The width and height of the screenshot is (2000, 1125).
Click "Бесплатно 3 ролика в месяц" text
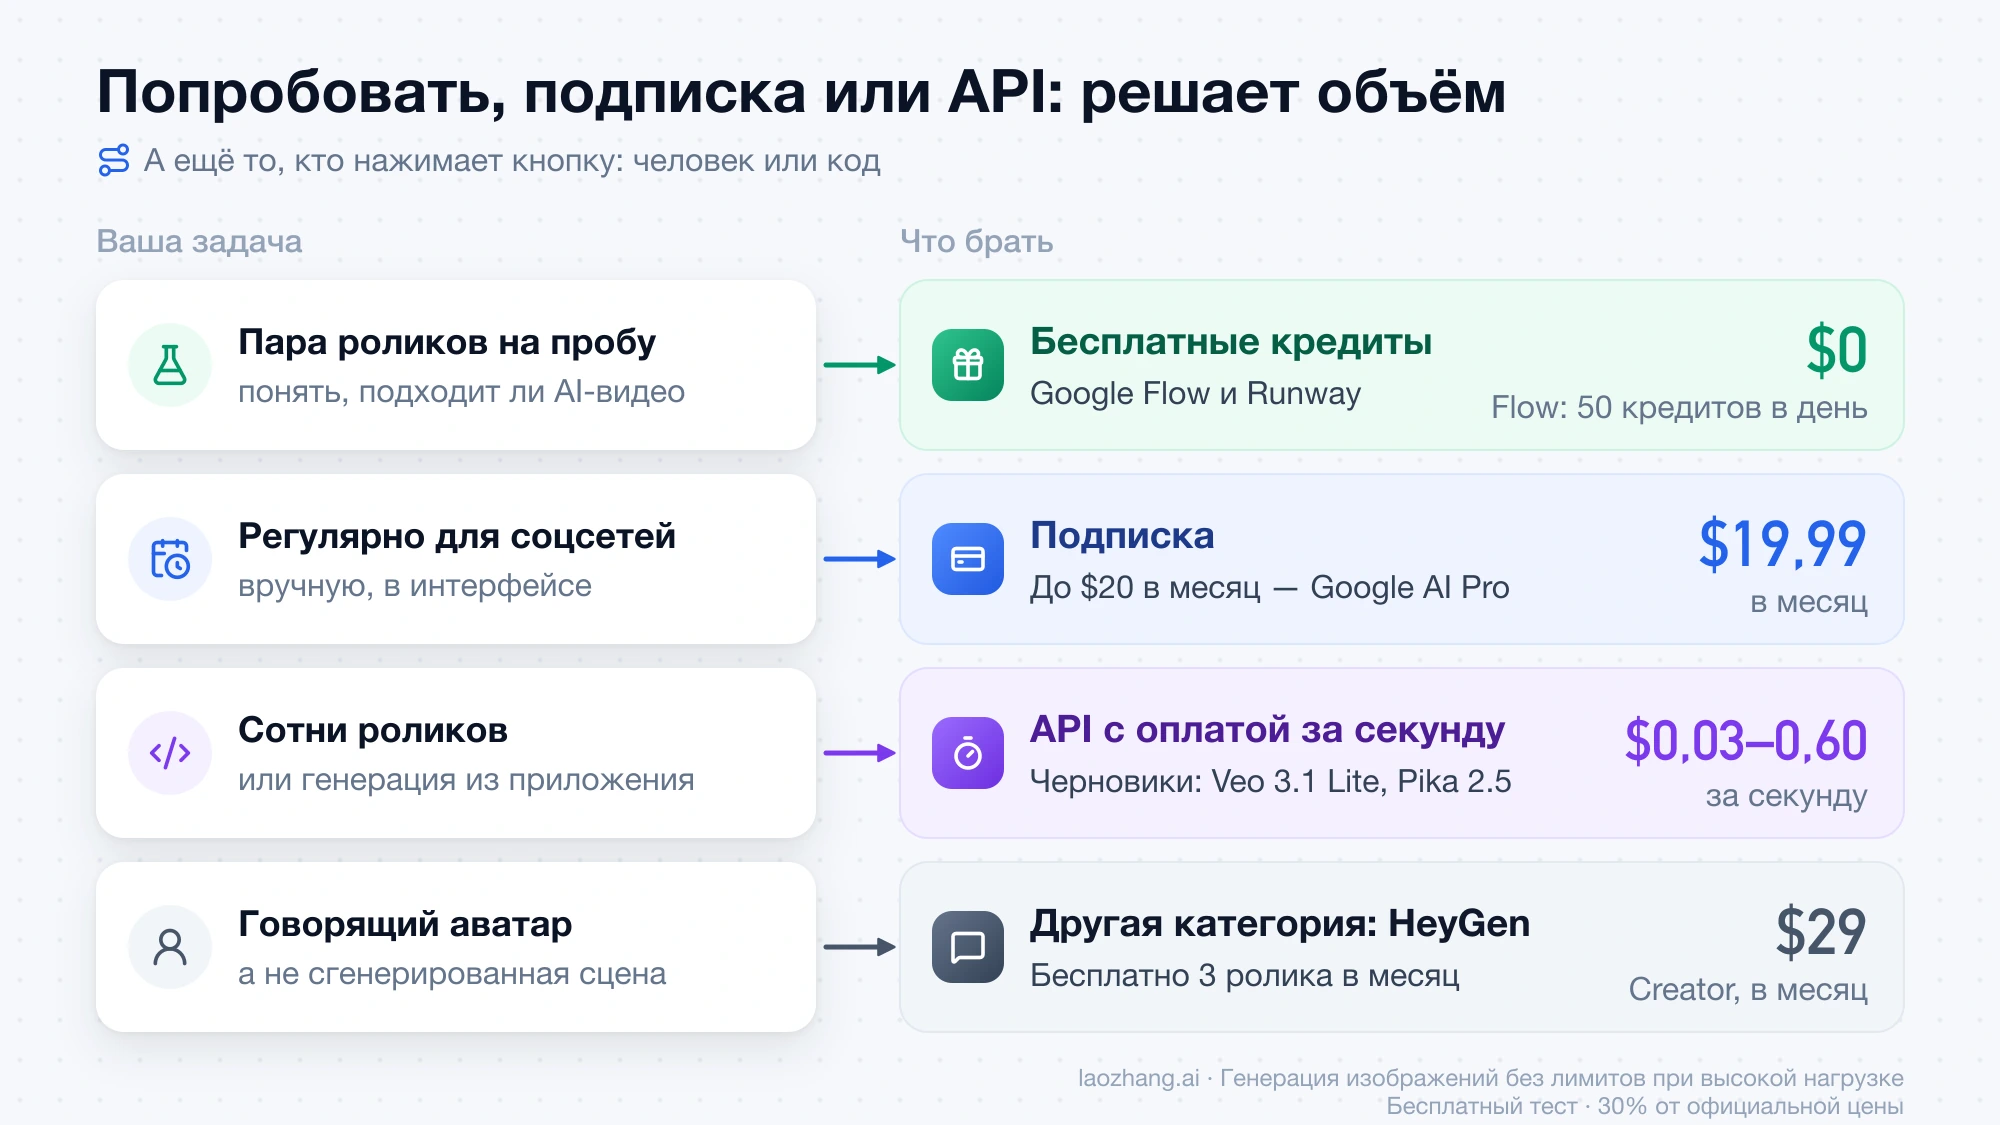tap(1245, 975)
